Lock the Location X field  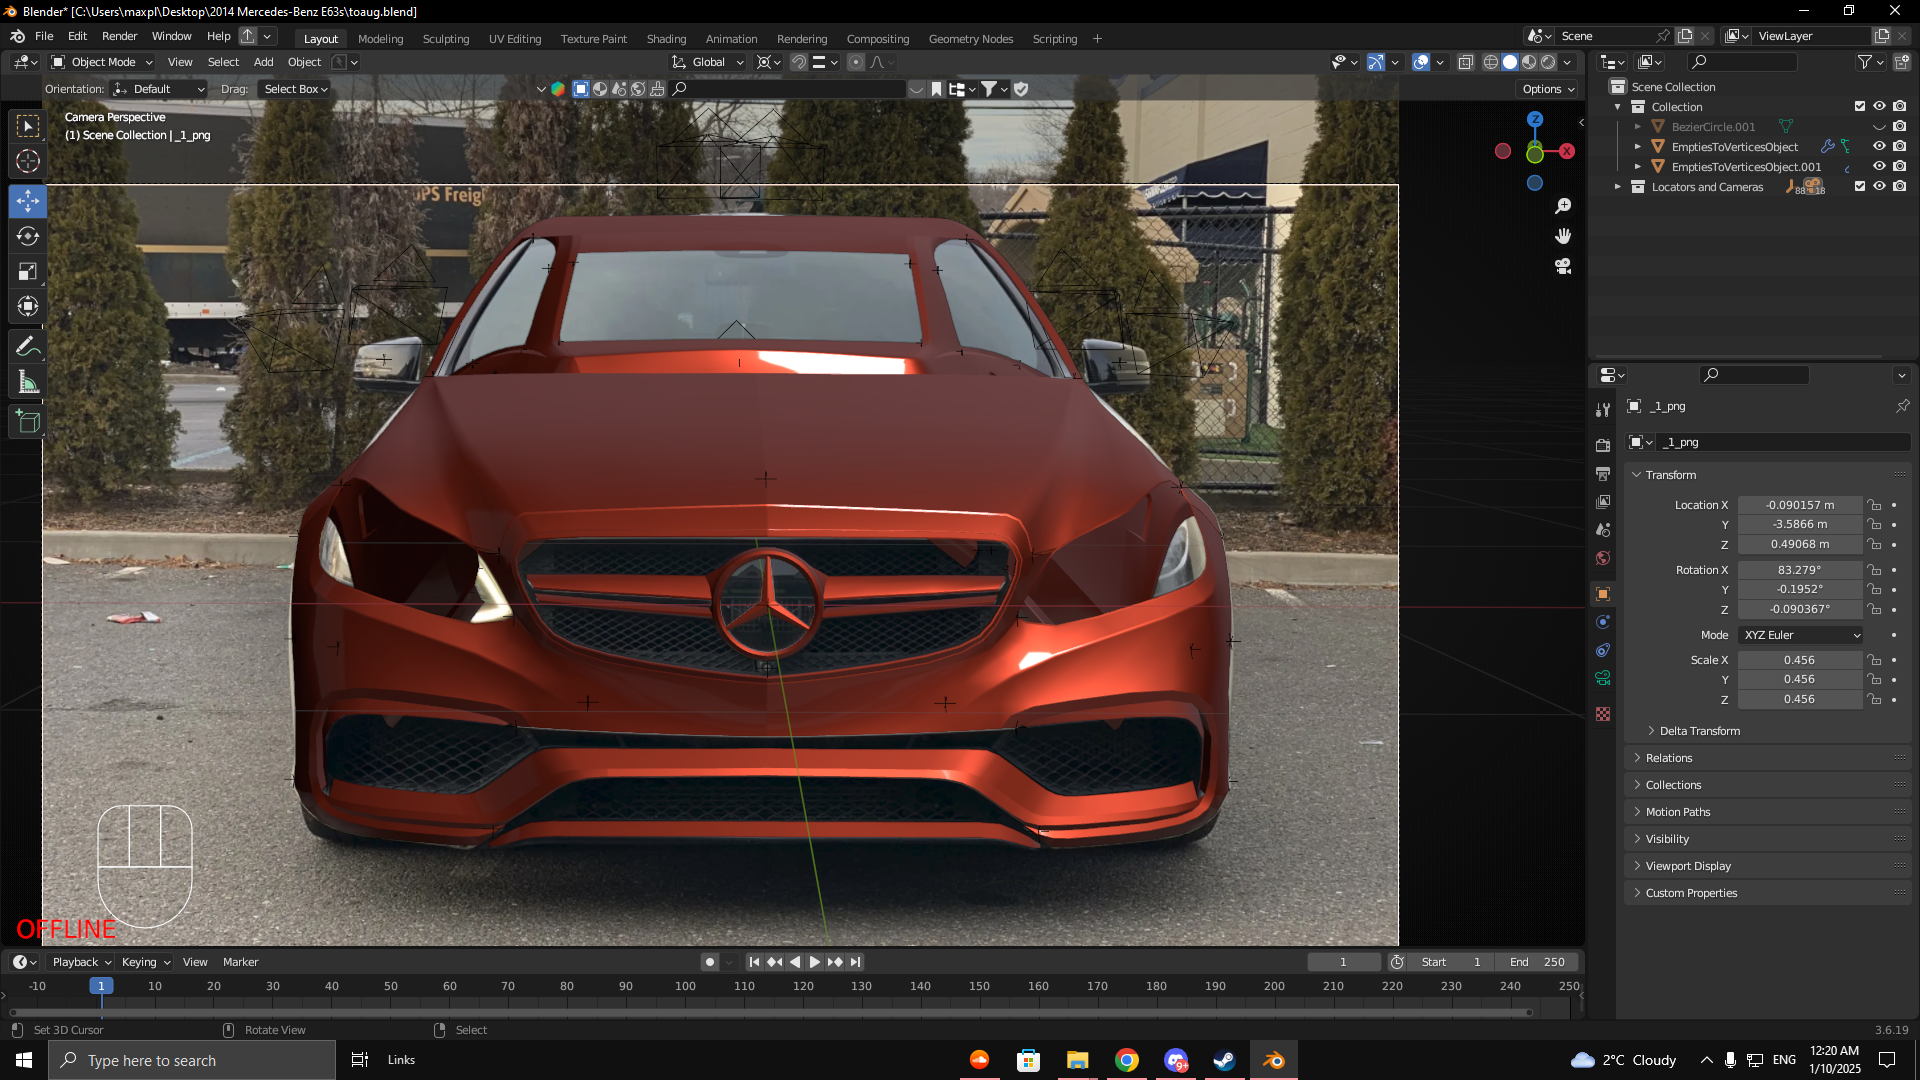point(1875,505)
